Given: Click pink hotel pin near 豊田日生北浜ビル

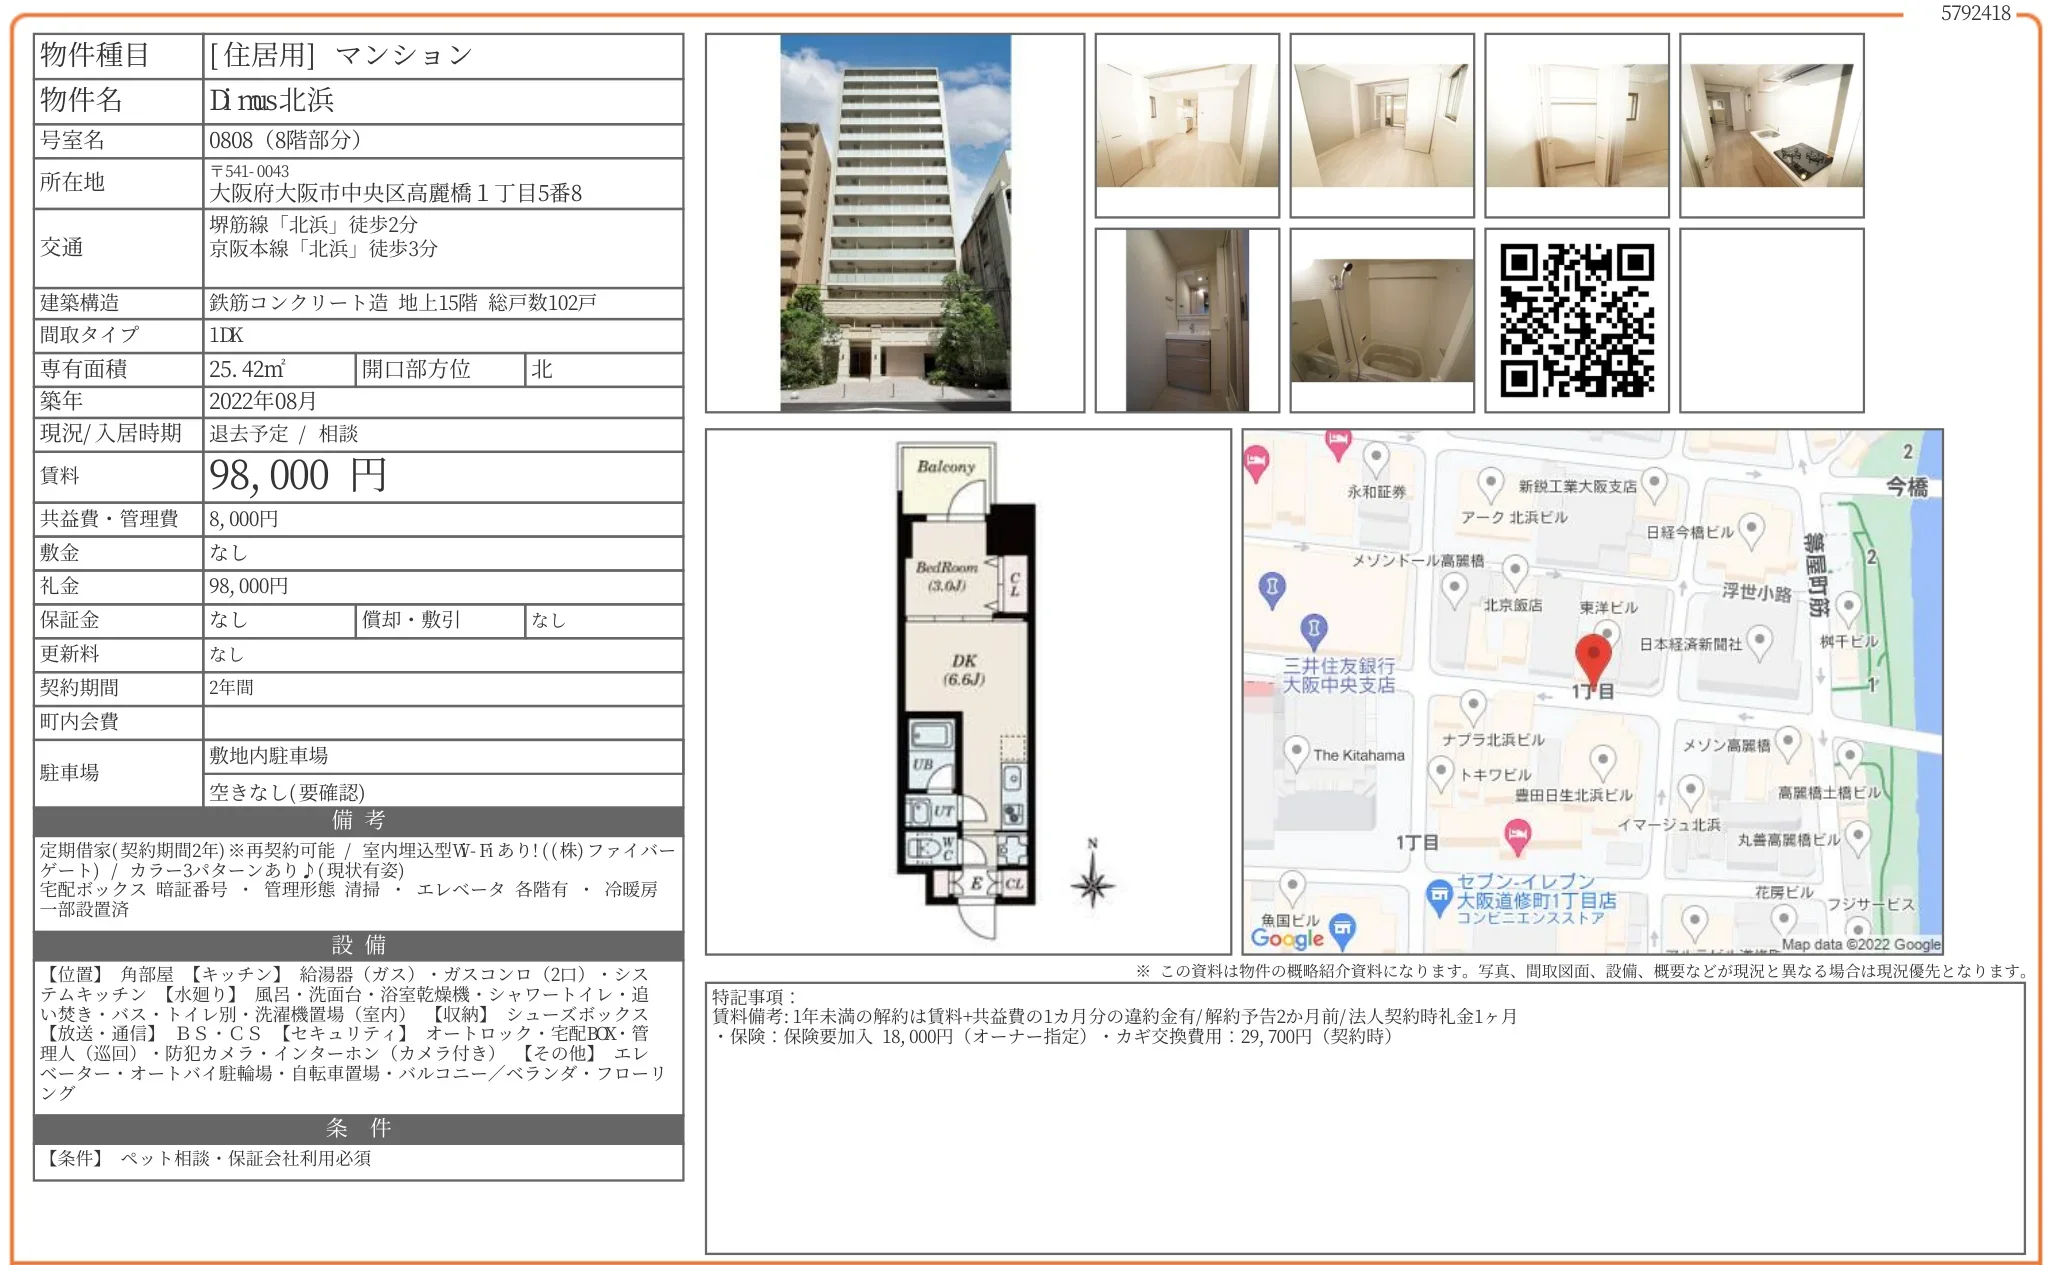Looking at the screenshot, I should [x=1517, y=835].
